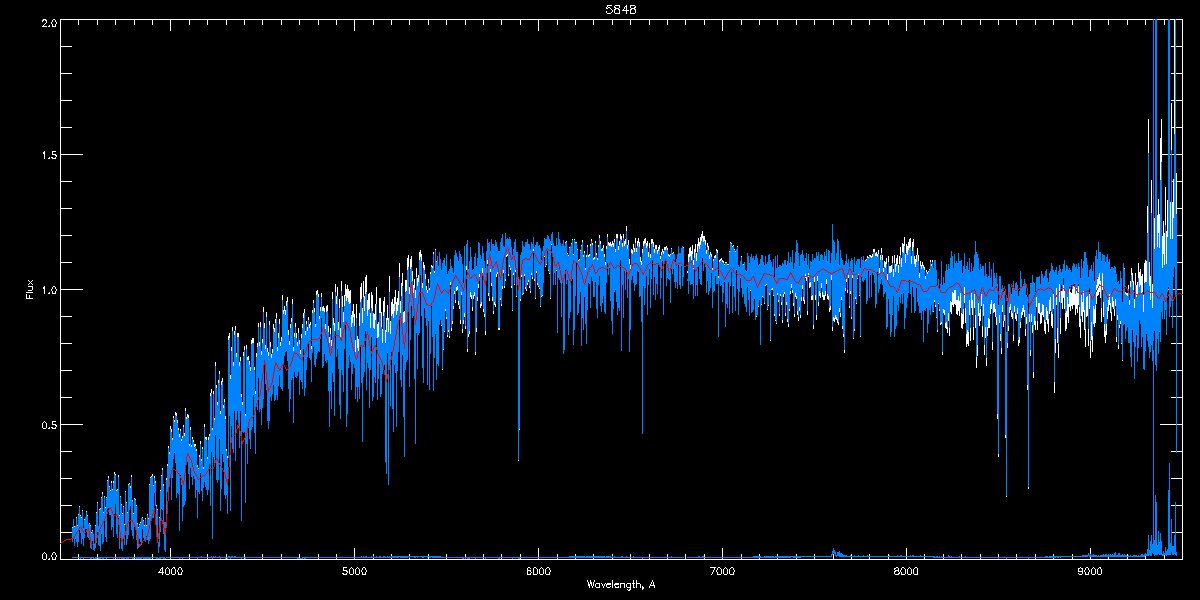Click the small error bump near 7600
Screen dimensions: 1200x600
834,551
